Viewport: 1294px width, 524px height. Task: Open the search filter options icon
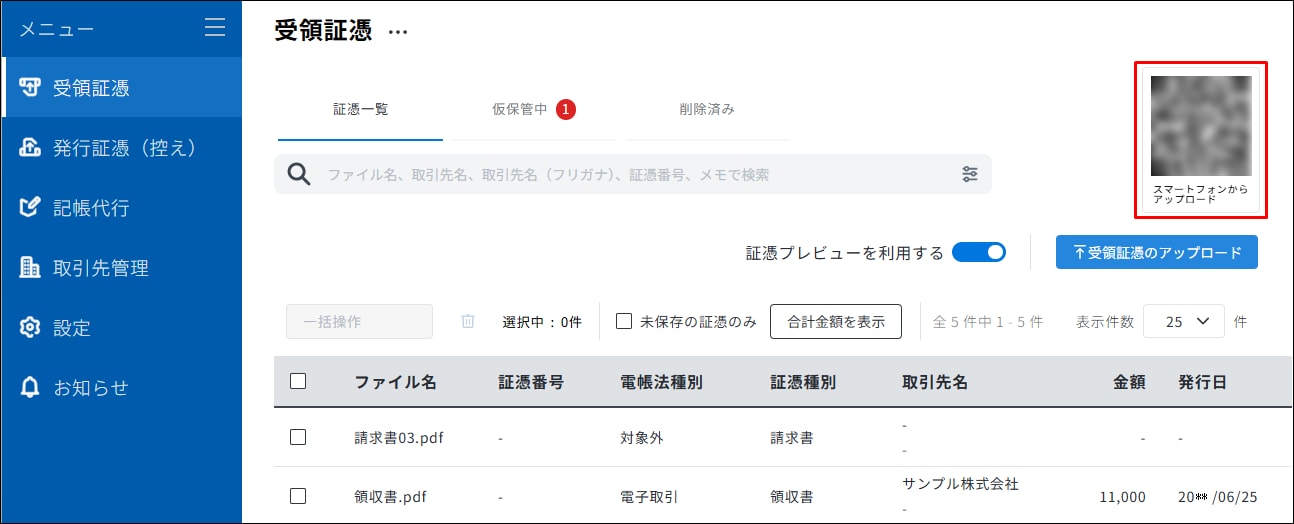click(x=969, y=174)
